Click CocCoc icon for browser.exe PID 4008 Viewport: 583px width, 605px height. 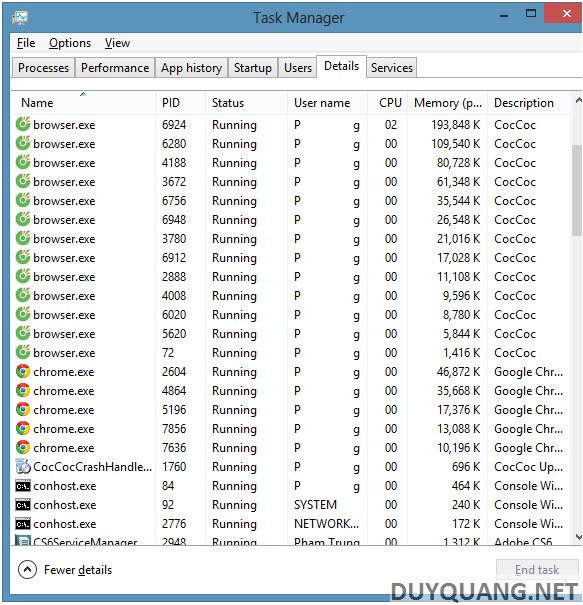pos(23,295)
